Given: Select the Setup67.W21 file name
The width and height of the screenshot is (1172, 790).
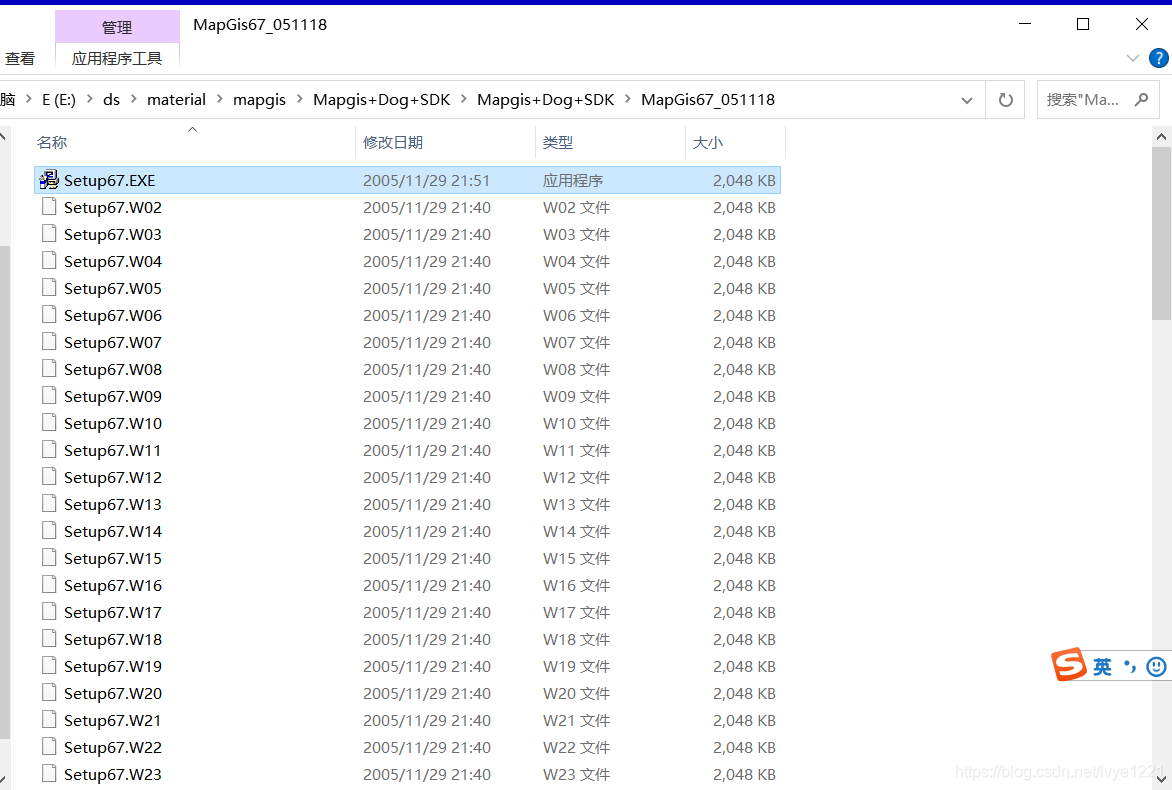Looking at the screenshot, I should point(112,720).
